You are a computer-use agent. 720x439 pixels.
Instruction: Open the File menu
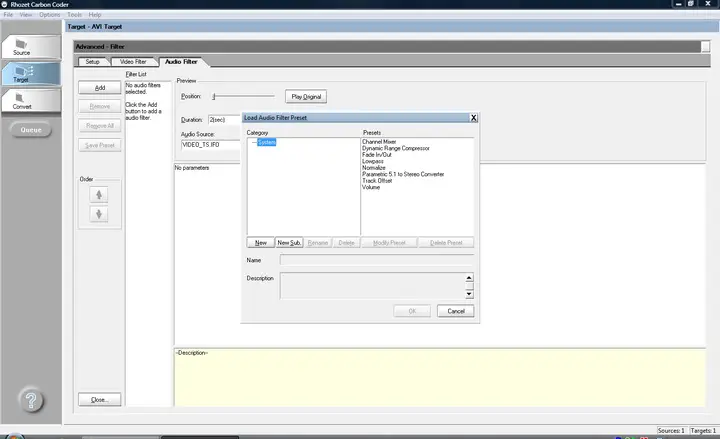(8, 15)
